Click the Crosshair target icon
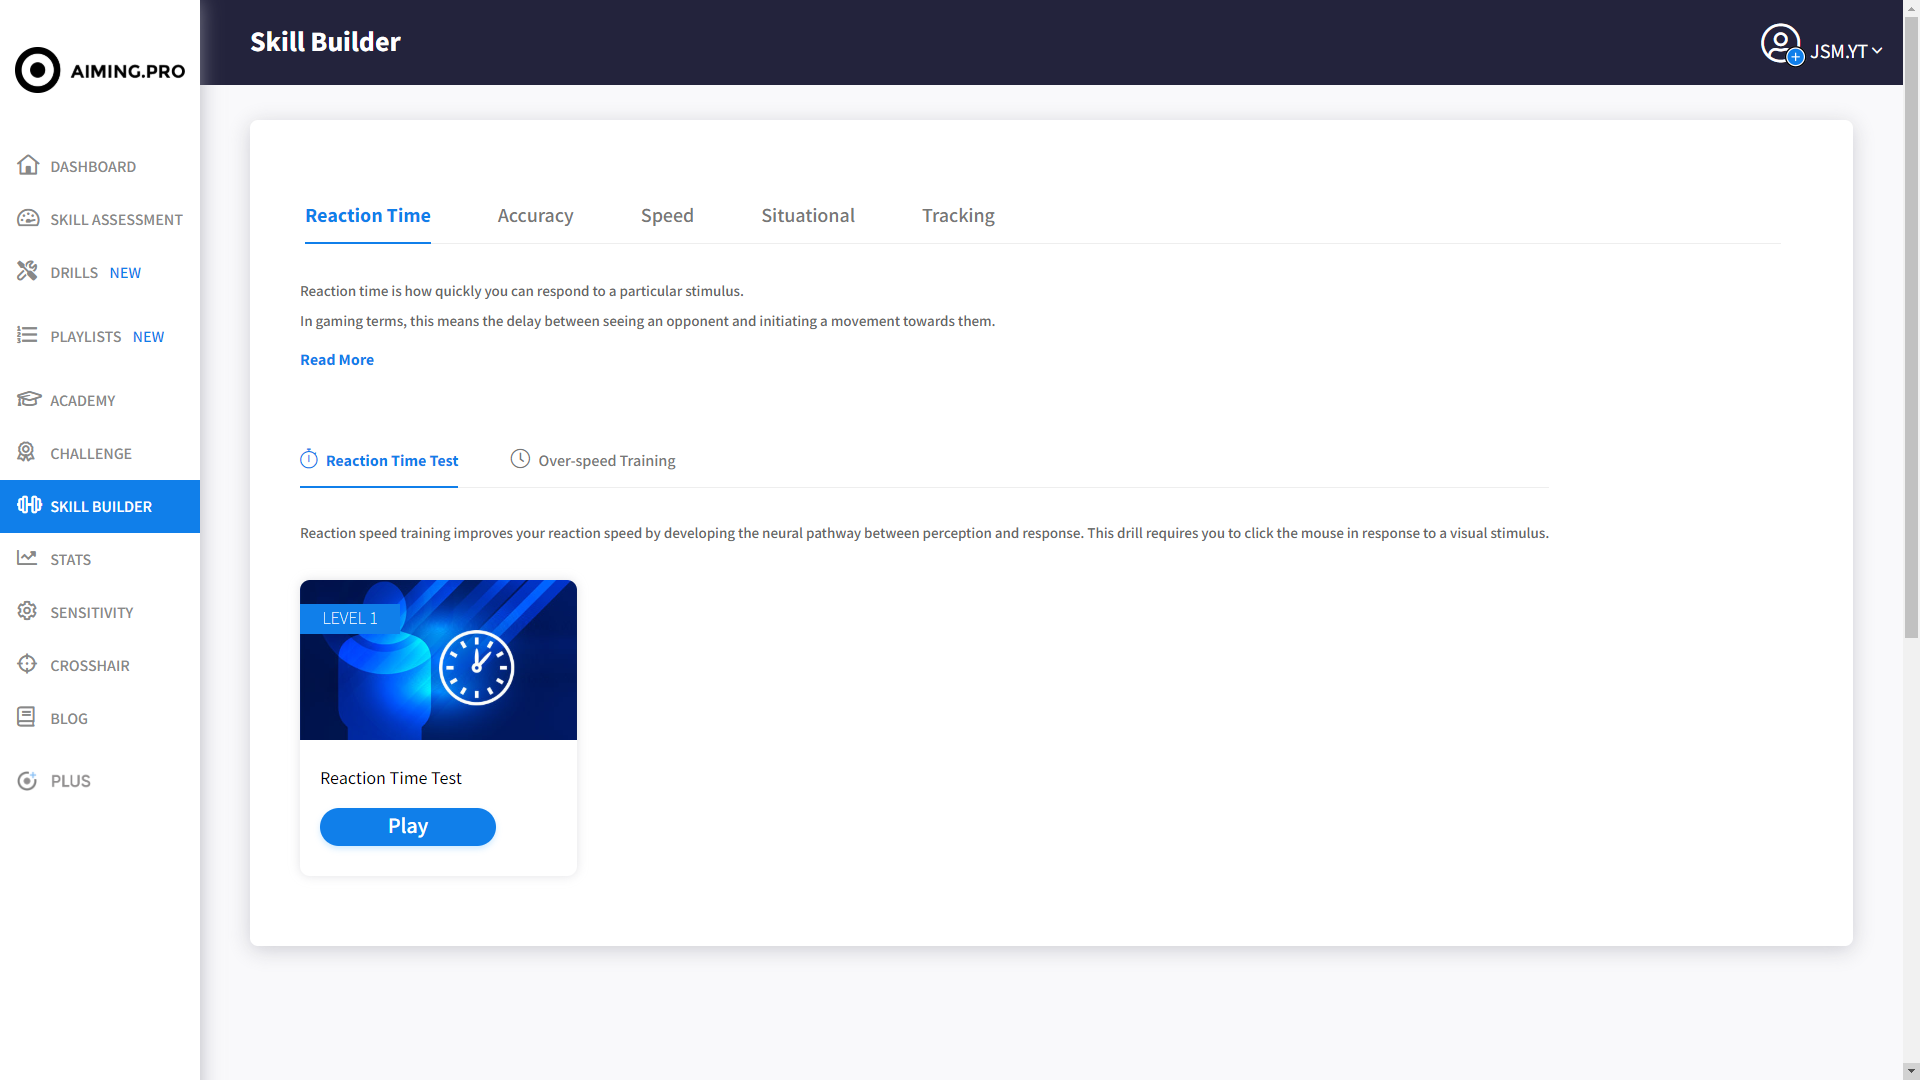Image resolution: width=1920 pixels, height=1080 pixels. pos(27,664)
